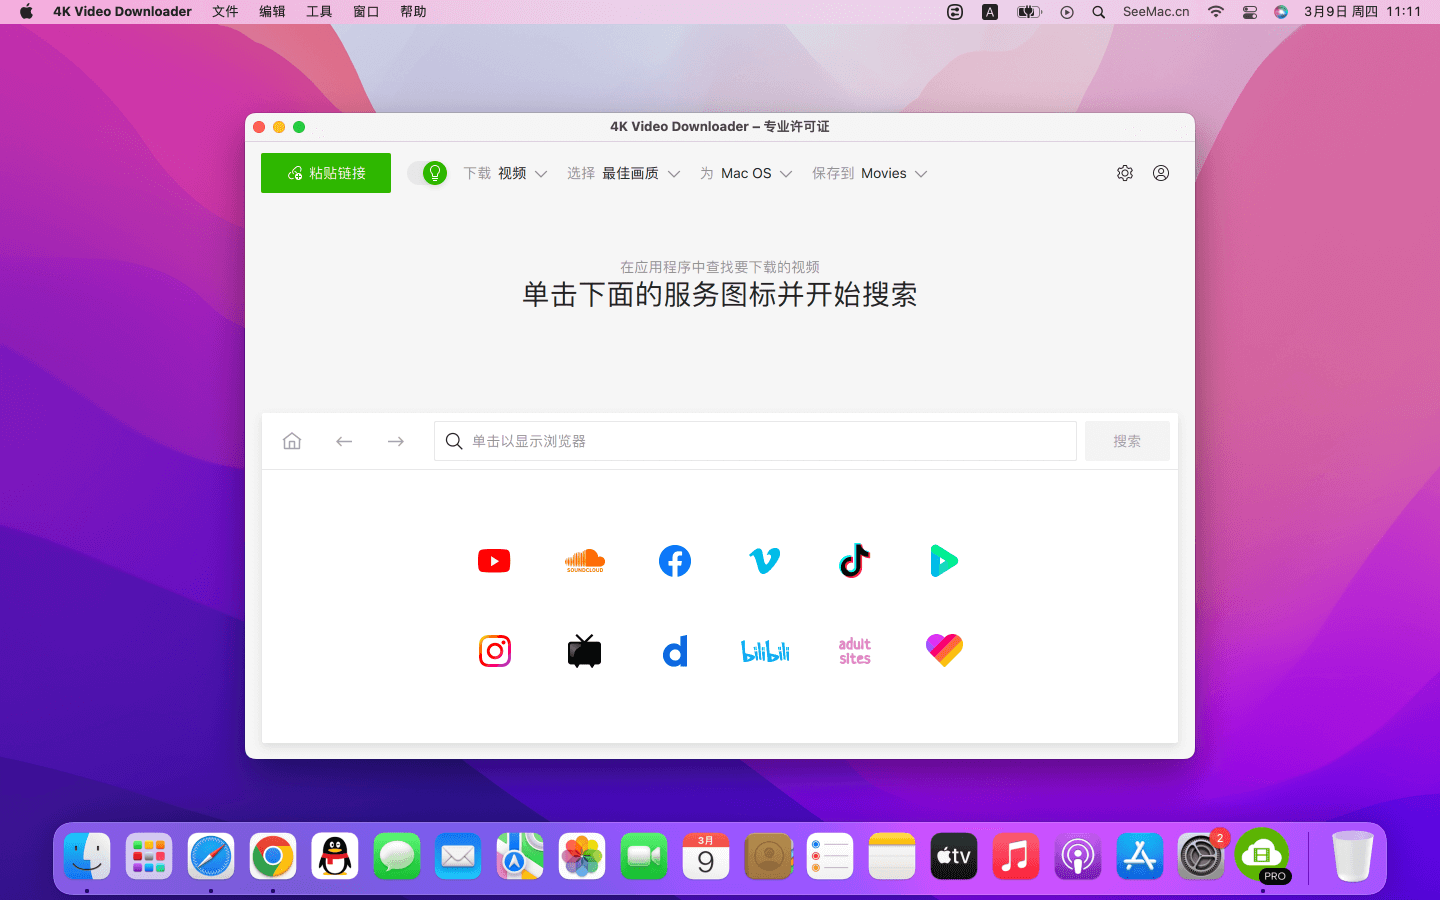Screen dimensions: 1440x900
Task: Open the Instagram service icon
Action: tap(495, 651)
